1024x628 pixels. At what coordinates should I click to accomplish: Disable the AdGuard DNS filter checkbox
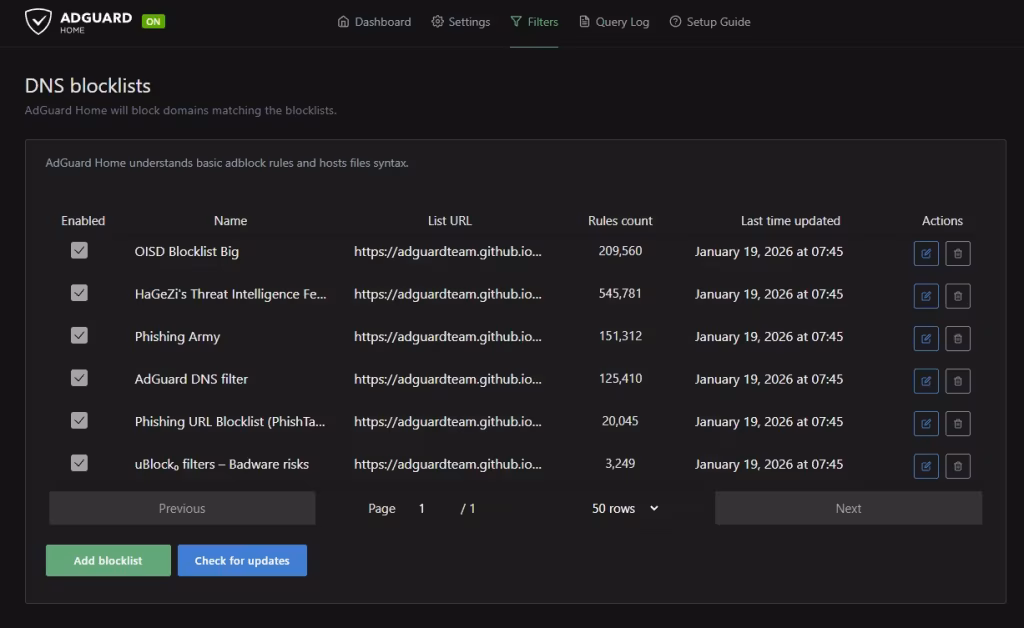tap(79, 377)
